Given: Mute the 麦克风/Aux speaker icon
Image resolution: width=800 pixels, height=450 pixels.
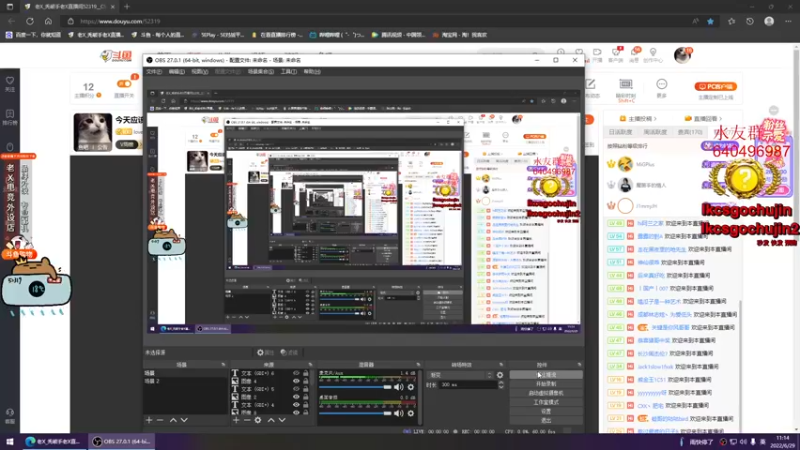Looking at the screenshot, I should (398, 387).
